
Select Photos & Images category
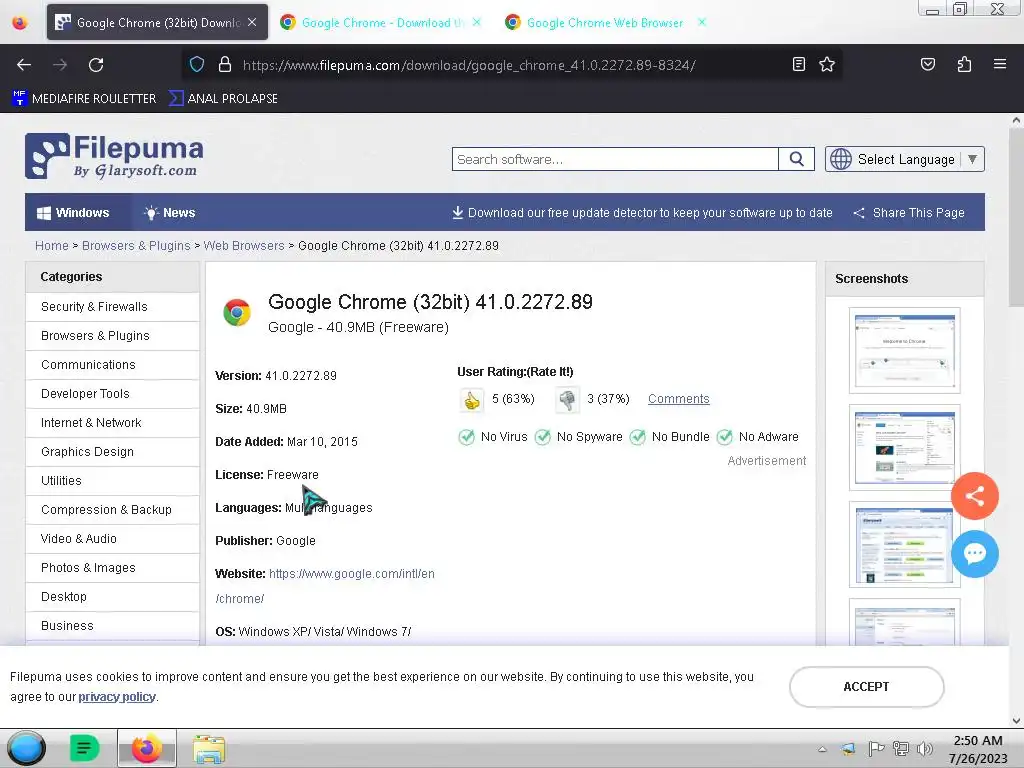click(x=112, y=568)
